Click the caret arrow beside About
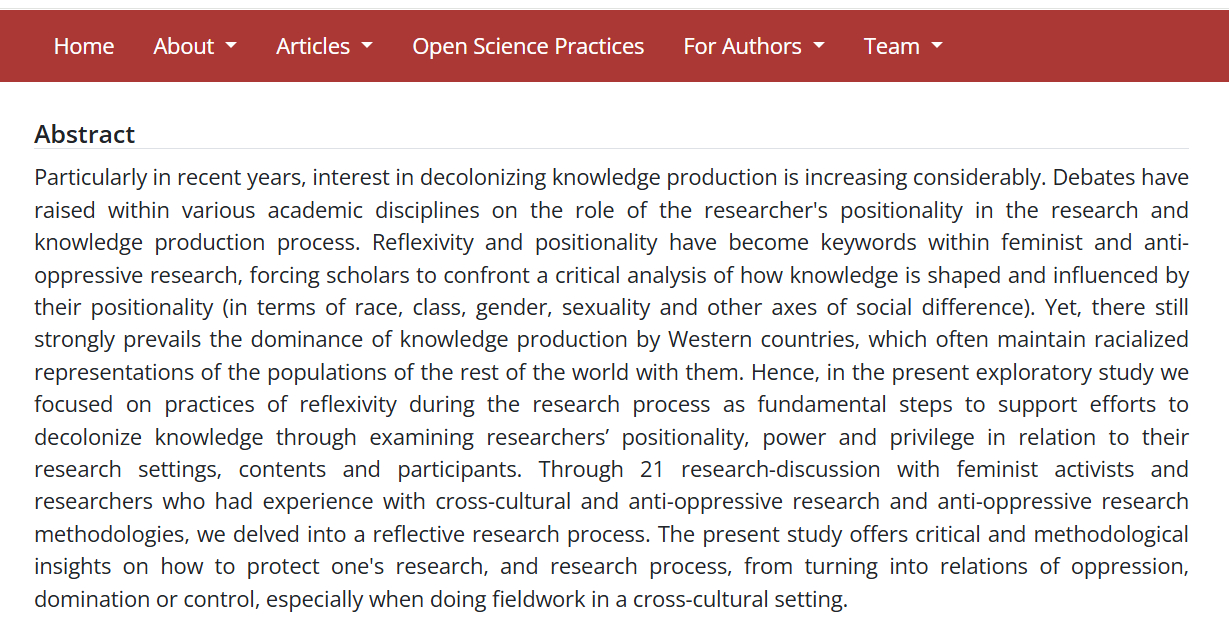 pyautogui.click(x=232, y=46)
